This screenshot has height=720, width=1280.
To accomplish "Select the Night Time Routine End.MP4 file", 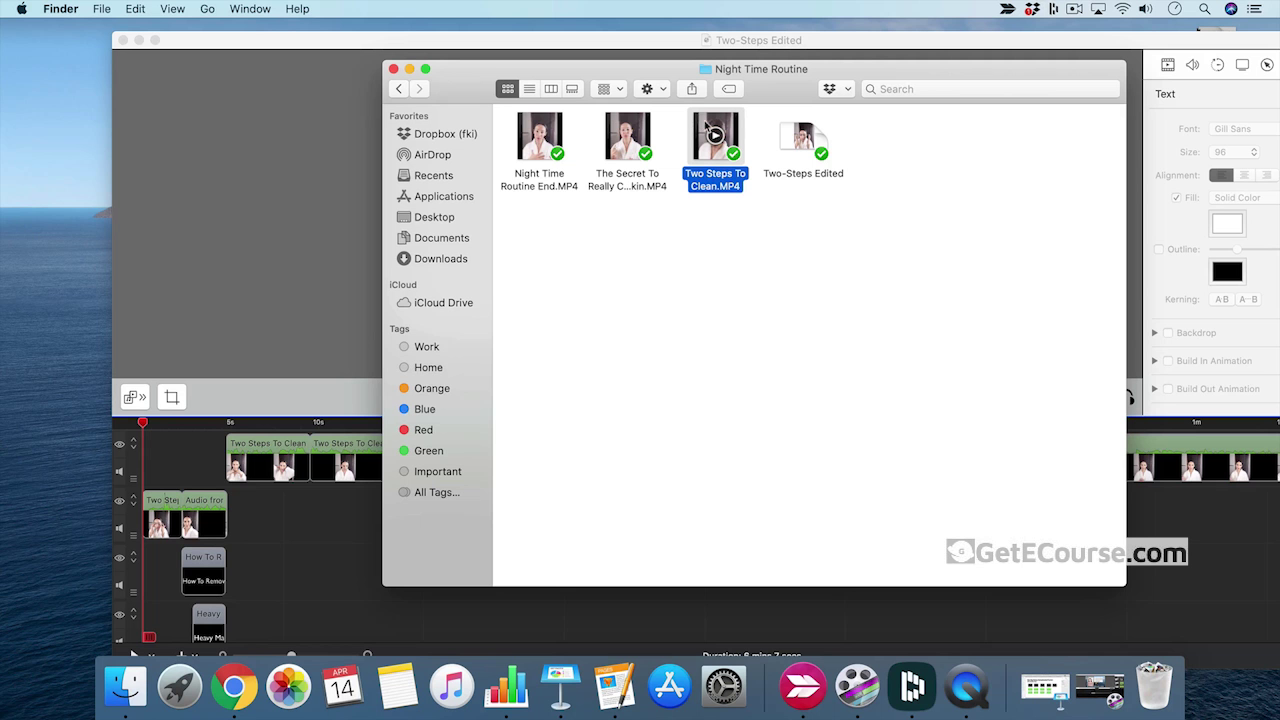I will coord(539,151).
